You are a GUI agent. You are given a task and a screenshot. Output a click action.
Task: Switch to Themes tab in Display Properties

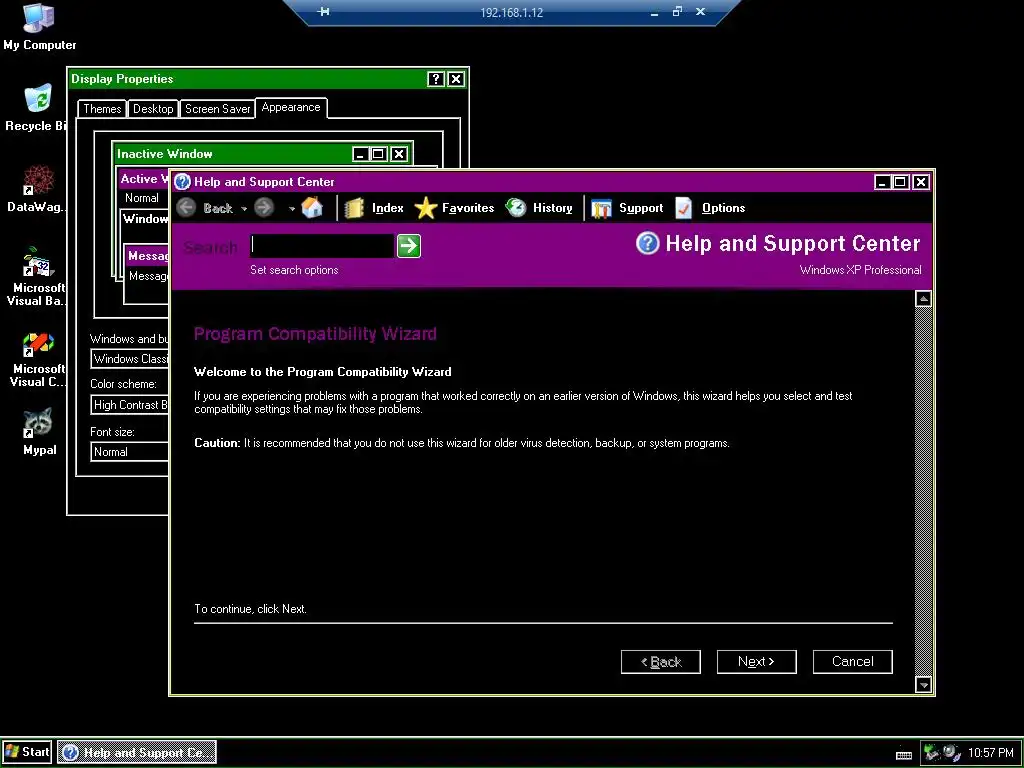102,109
